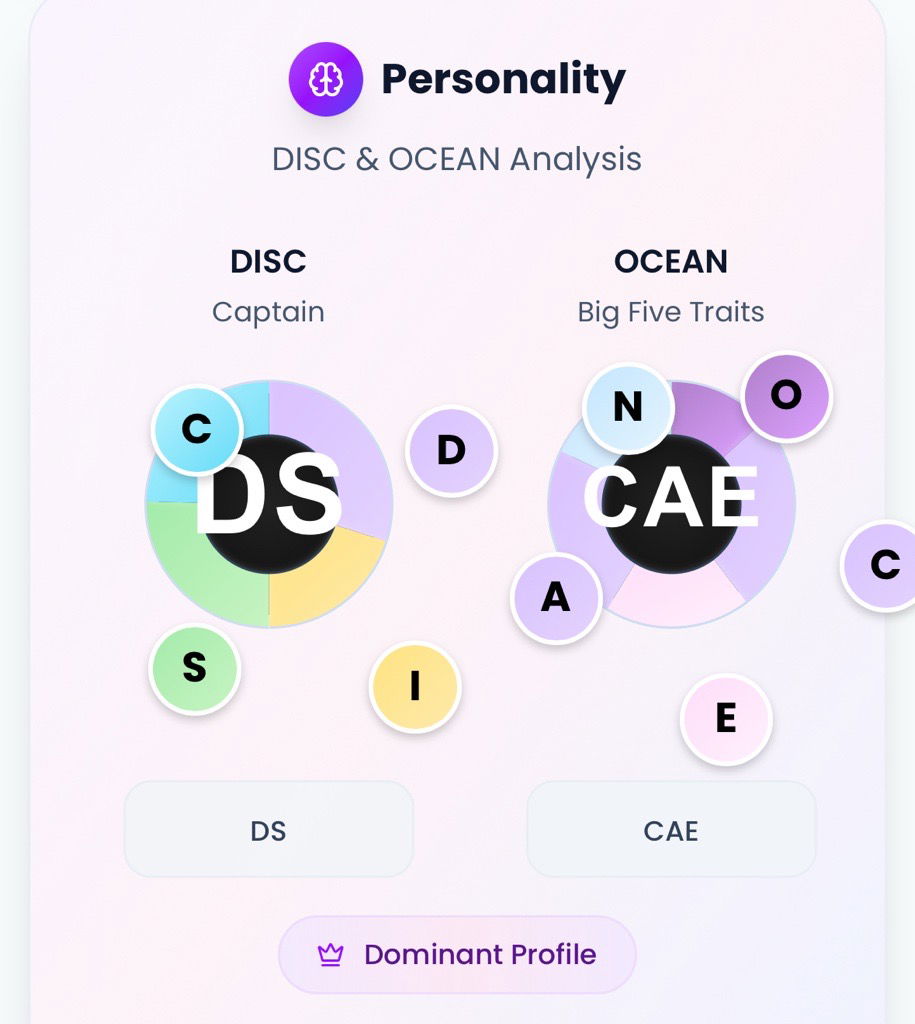
Task: Select the purple O bubble on OCEAN chart
Action: click(x=787, y=396)
